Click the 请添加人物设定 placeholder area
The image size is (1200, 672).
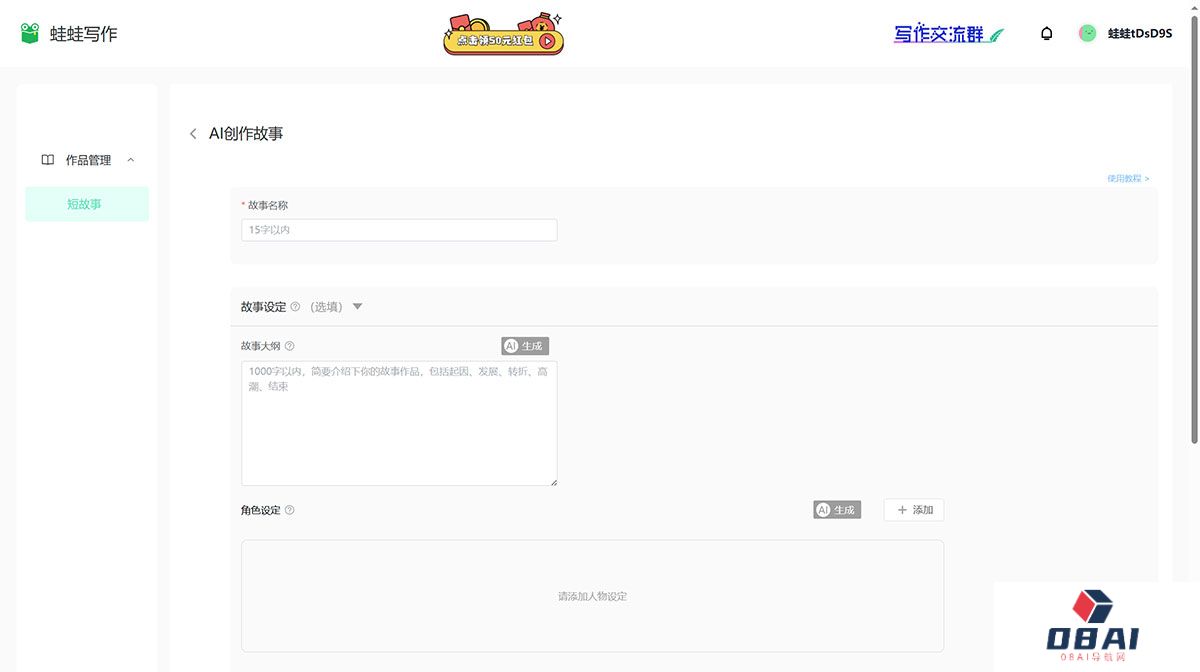(x=592, y=596)
